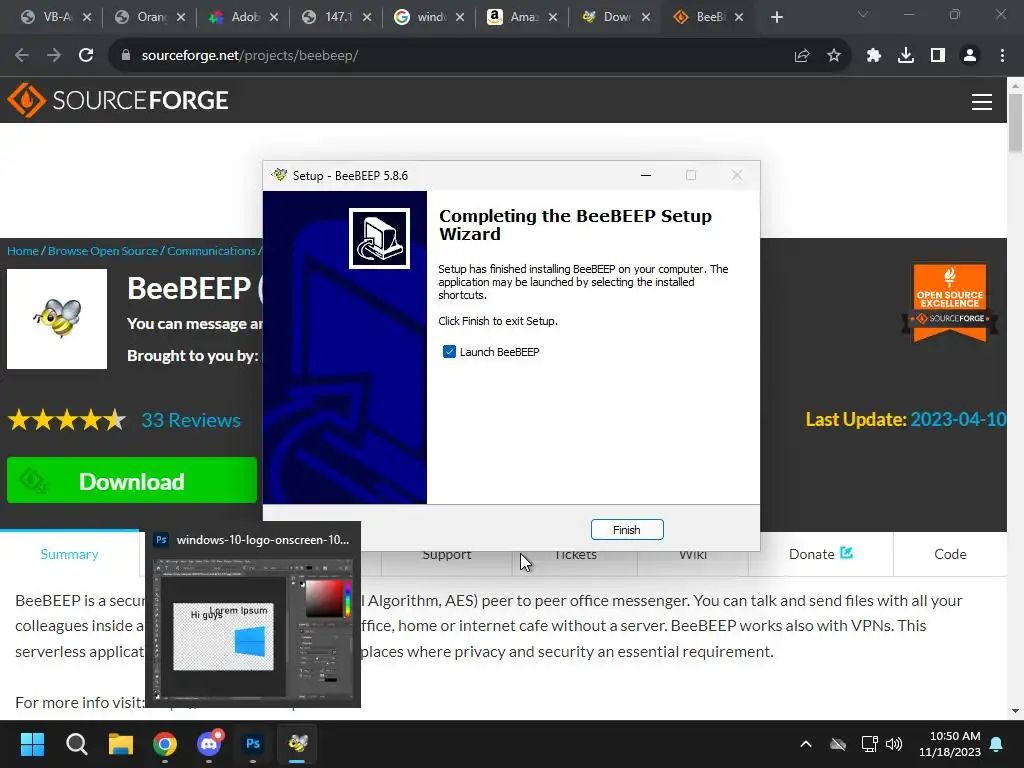The image size is (1024, 768).
Task: Minimize the BeeBEEP Setup window
Action: (x=646, y=175)
